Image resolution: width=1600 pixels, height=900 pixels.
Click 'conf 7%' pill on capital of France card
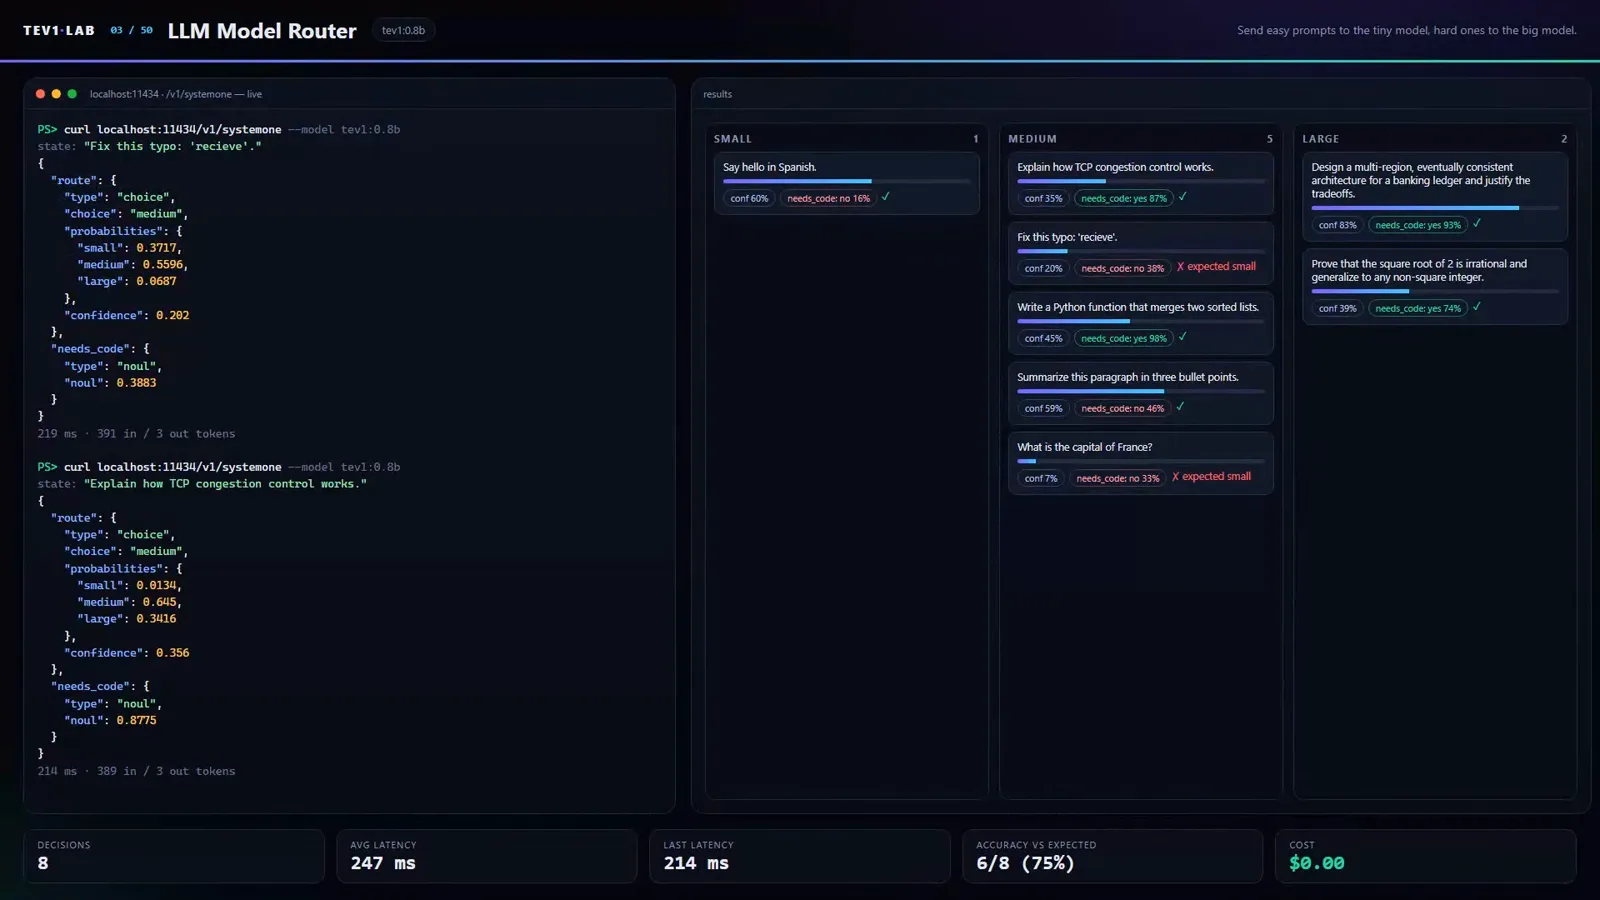pos(1040,479)
